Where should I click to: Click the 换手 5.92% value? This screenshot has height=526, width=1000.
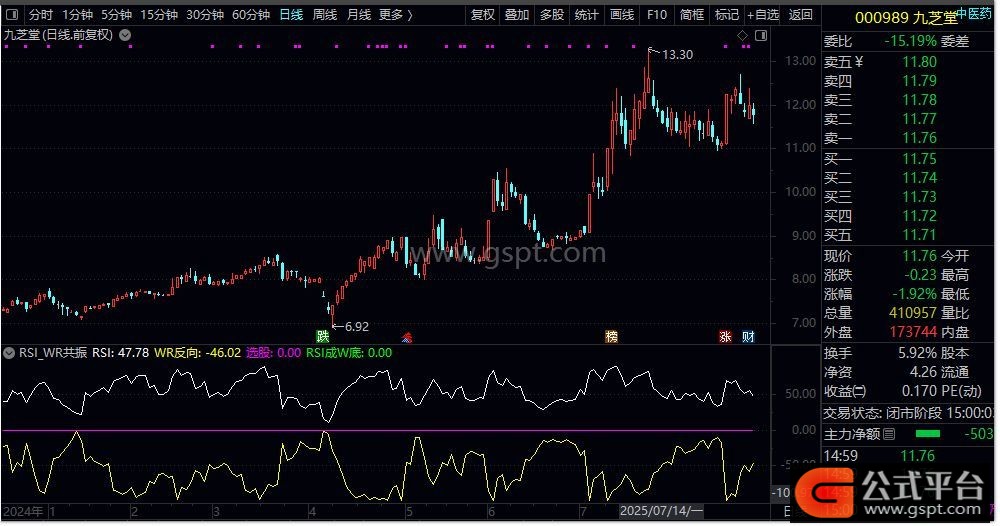point(918,353)
